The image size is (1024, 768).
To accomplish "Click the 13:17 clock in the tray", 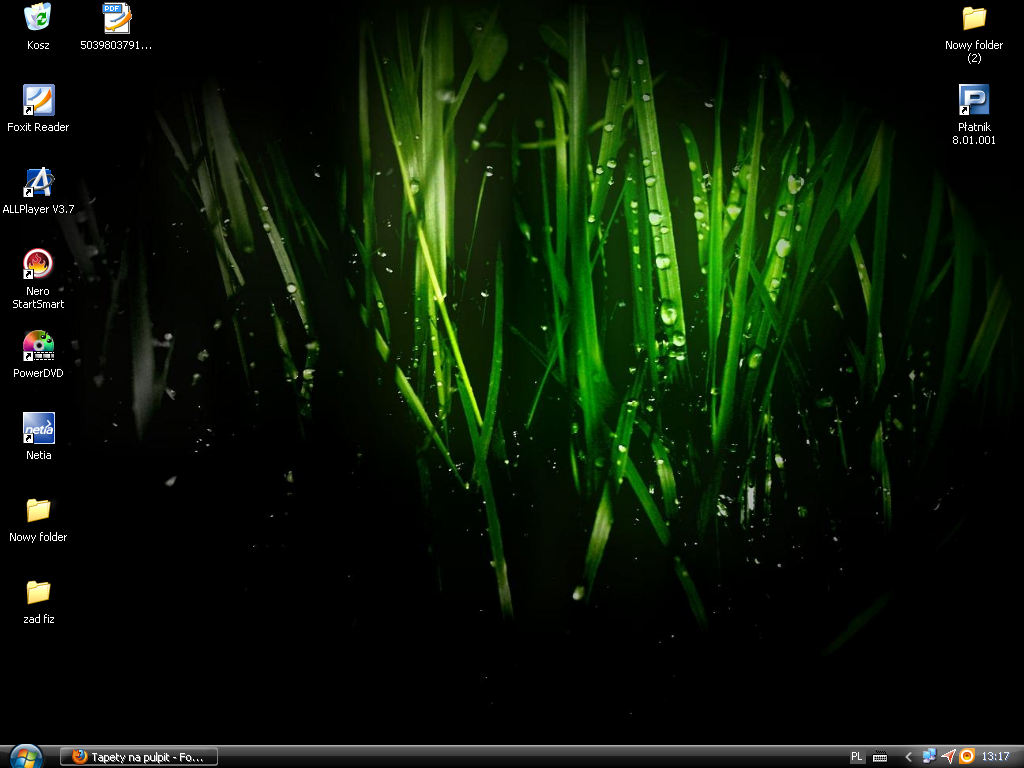I will click(995, 757).
